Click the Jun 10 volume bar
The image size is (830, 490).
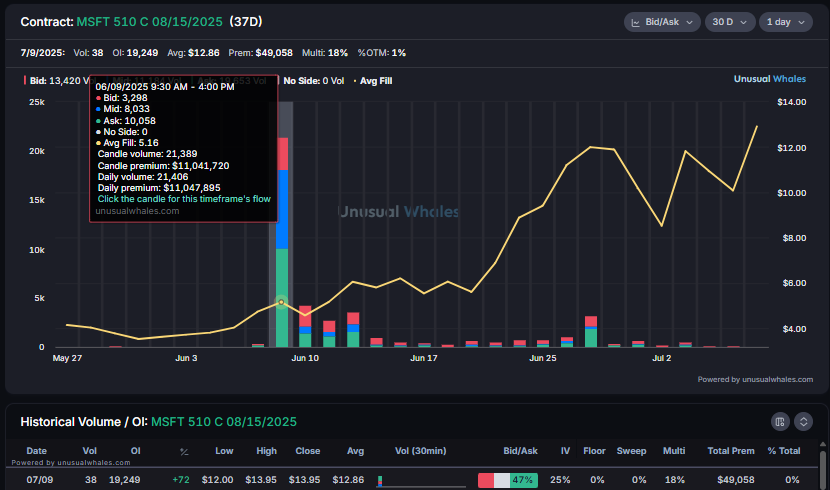tap(305, 326)
